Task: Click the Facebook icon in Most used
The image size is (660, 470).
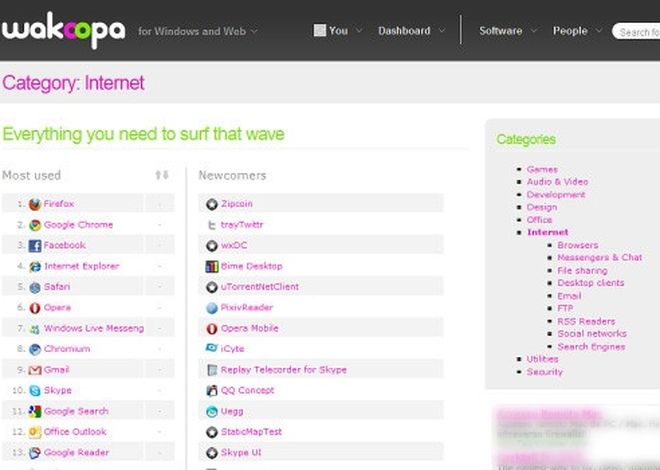Action: (x=35, y=245)
